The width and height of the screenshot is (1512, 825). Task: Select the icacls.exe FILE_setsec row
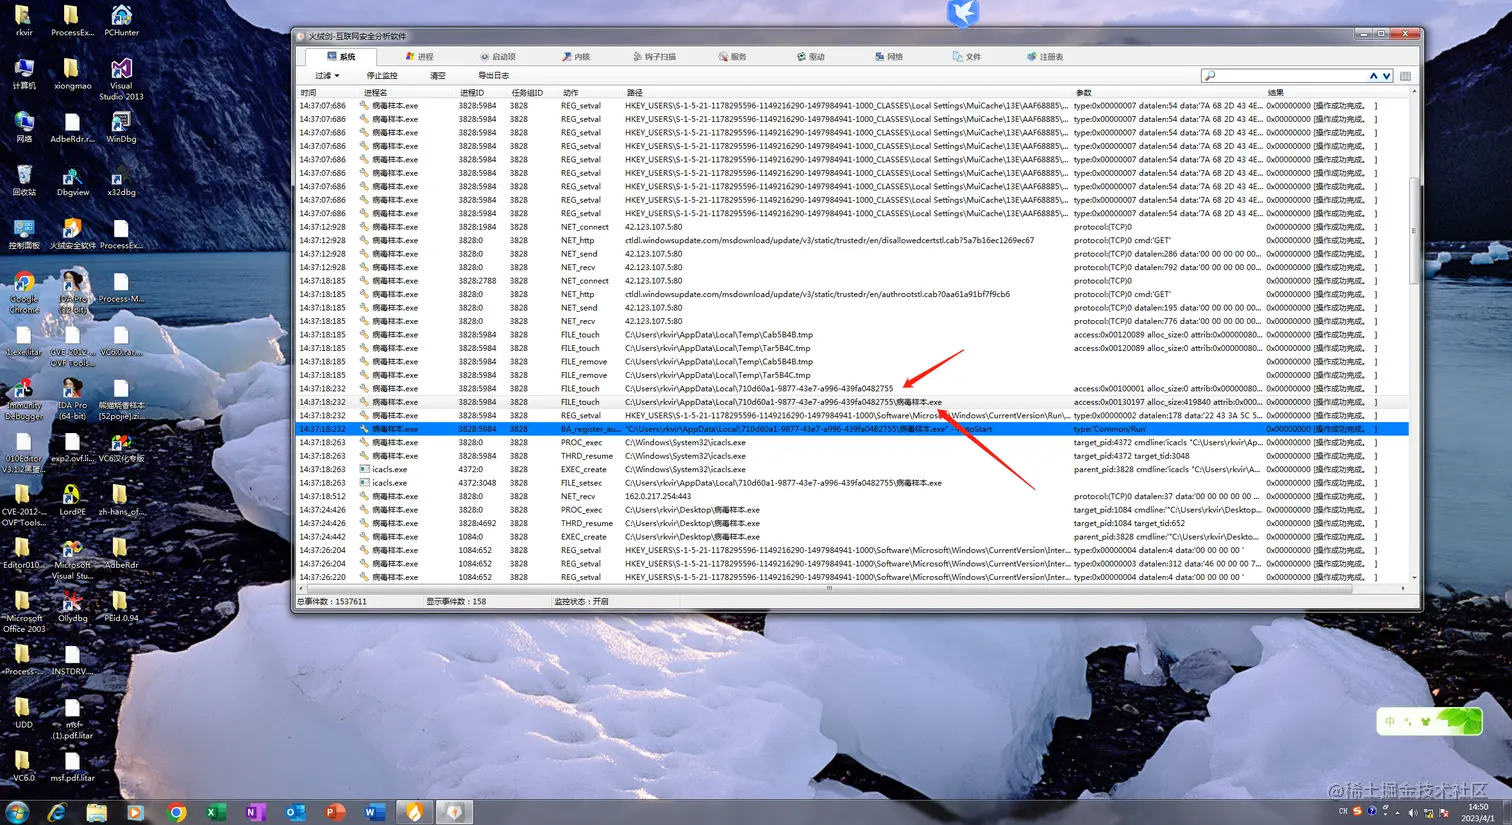tap(853, 483)
